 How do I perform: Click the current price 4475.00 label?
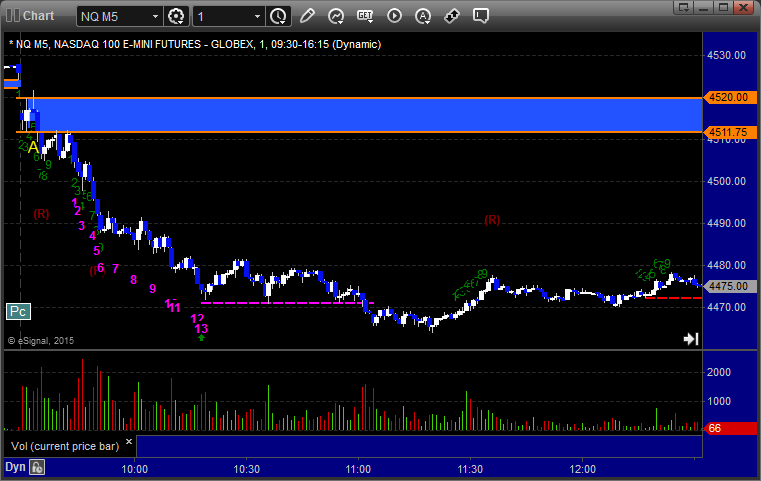click(x=729, y=286)
